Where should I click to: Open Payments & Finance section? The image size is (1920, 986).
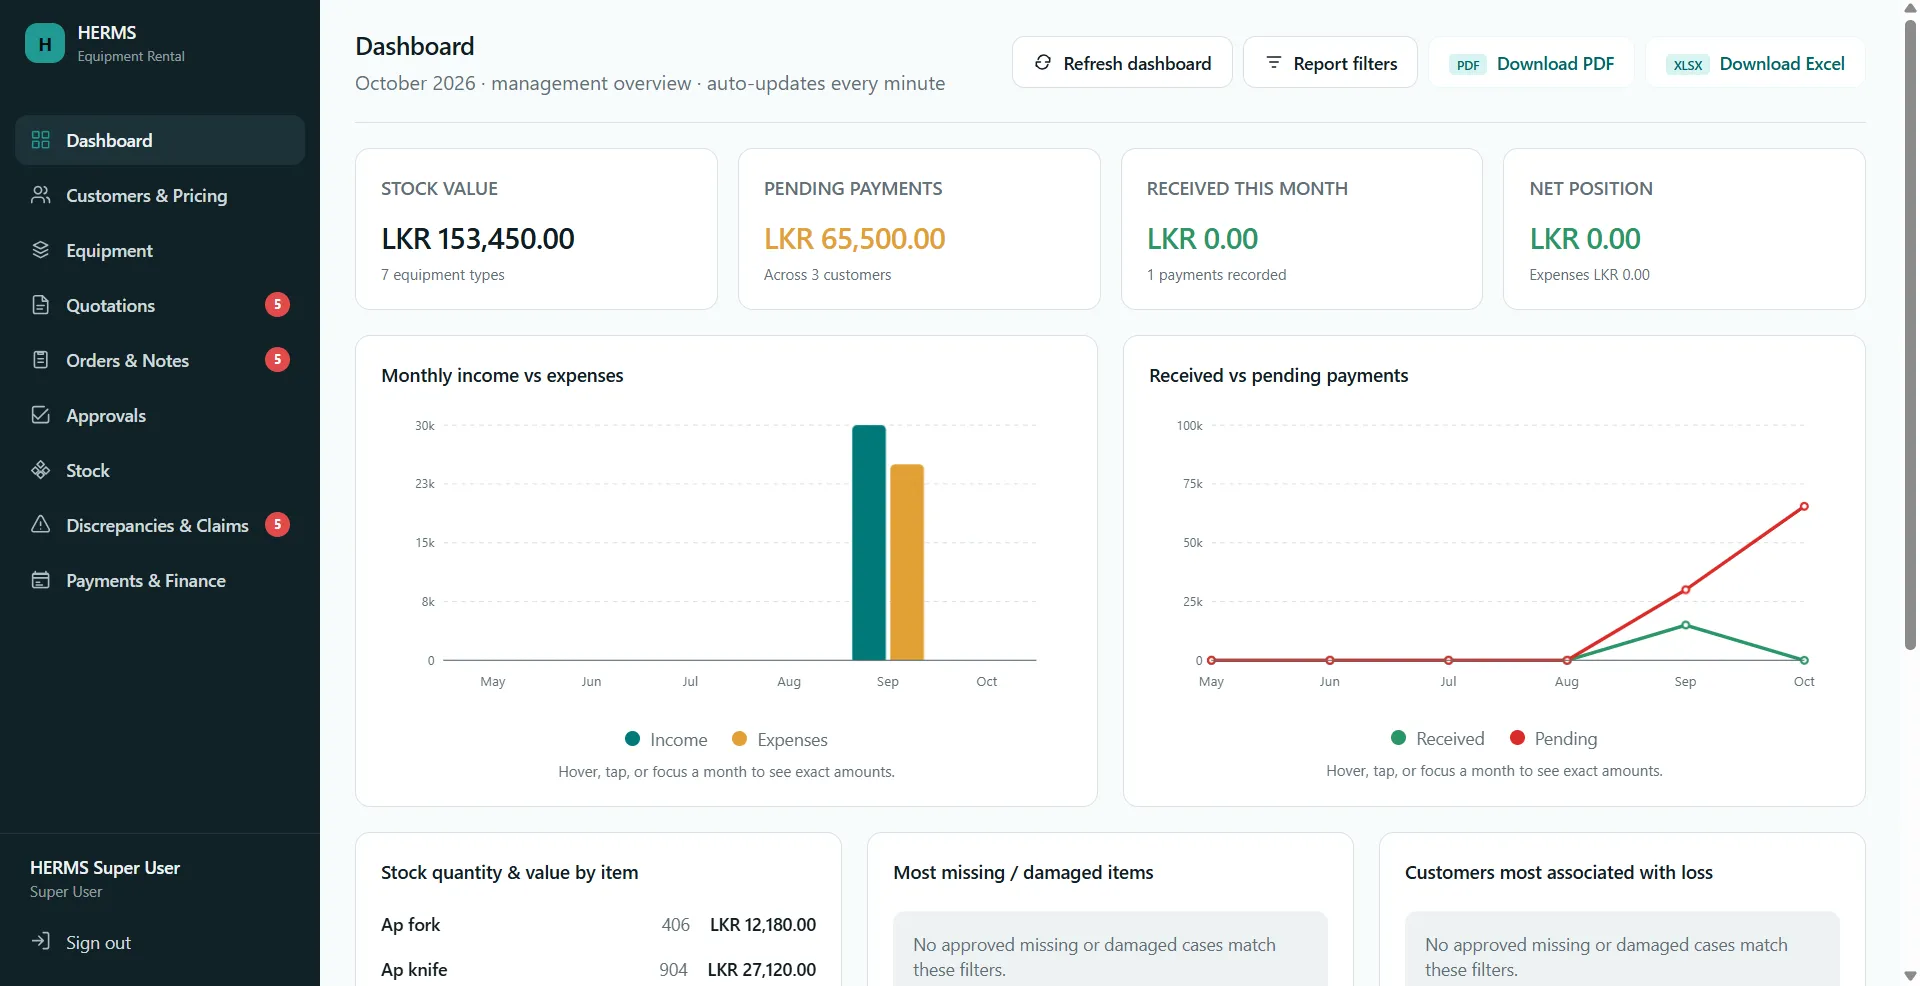(160, 580)
